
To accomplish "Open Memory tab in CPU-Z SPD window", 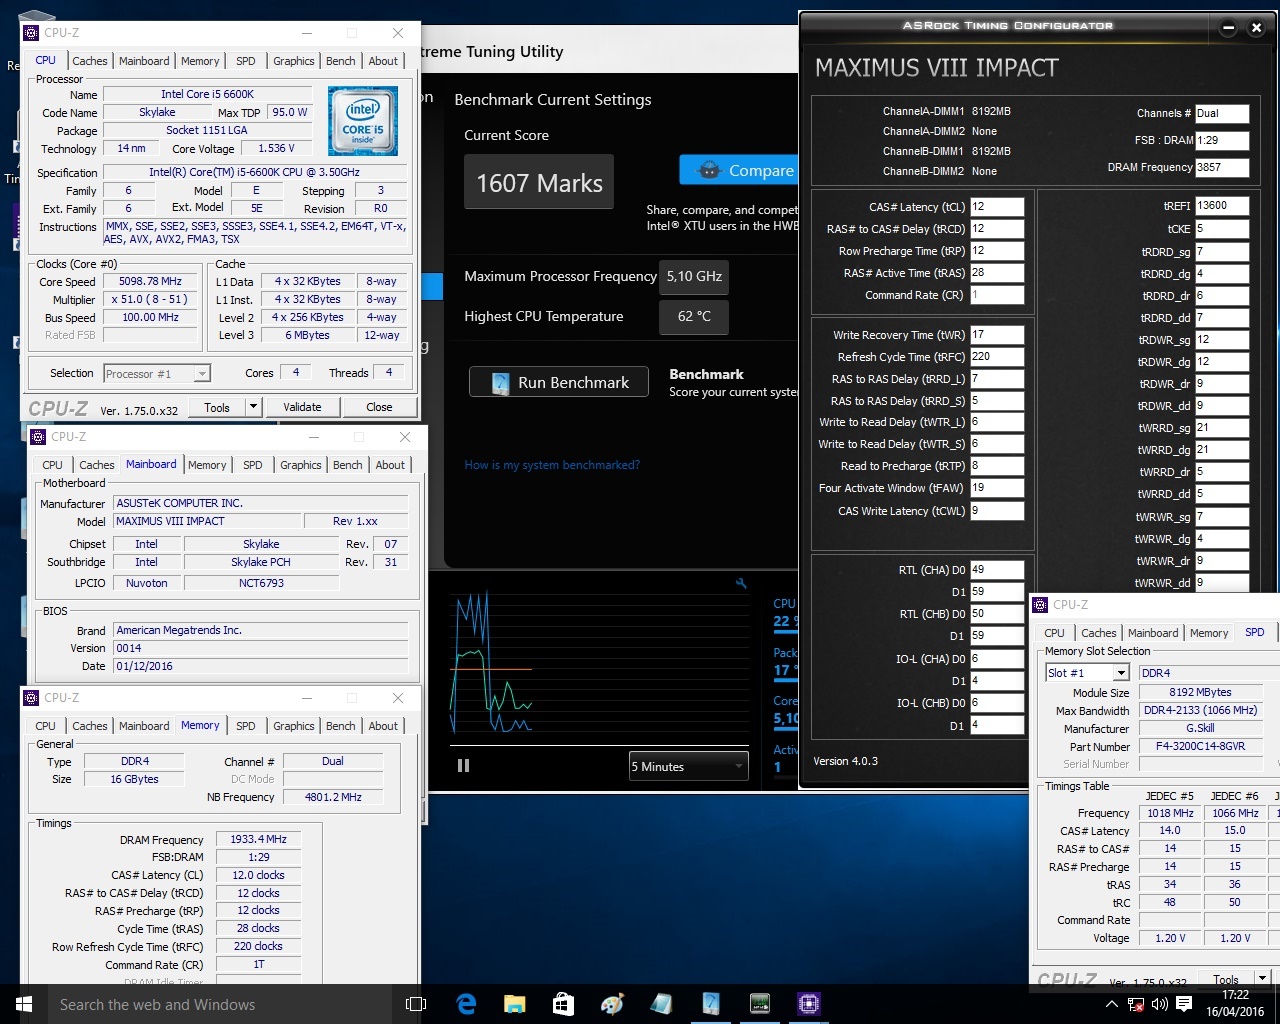I will coord(1209,633).
